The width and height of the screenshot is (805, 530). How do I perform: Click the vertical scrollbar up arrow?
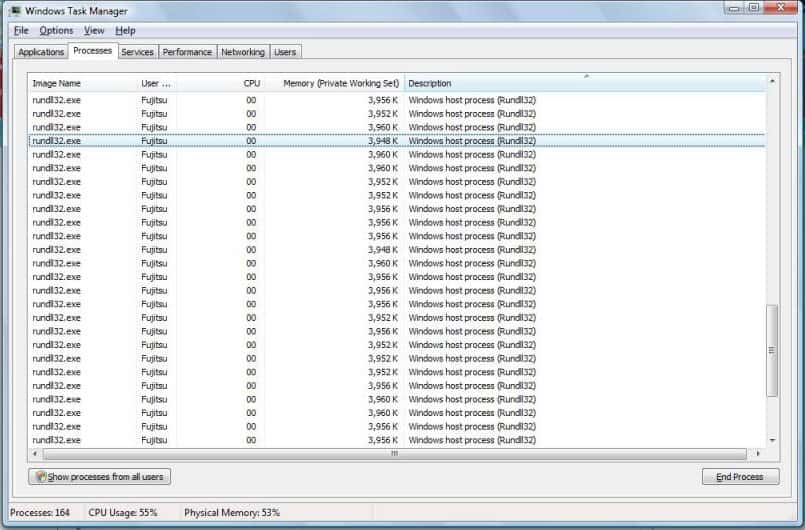772,81
